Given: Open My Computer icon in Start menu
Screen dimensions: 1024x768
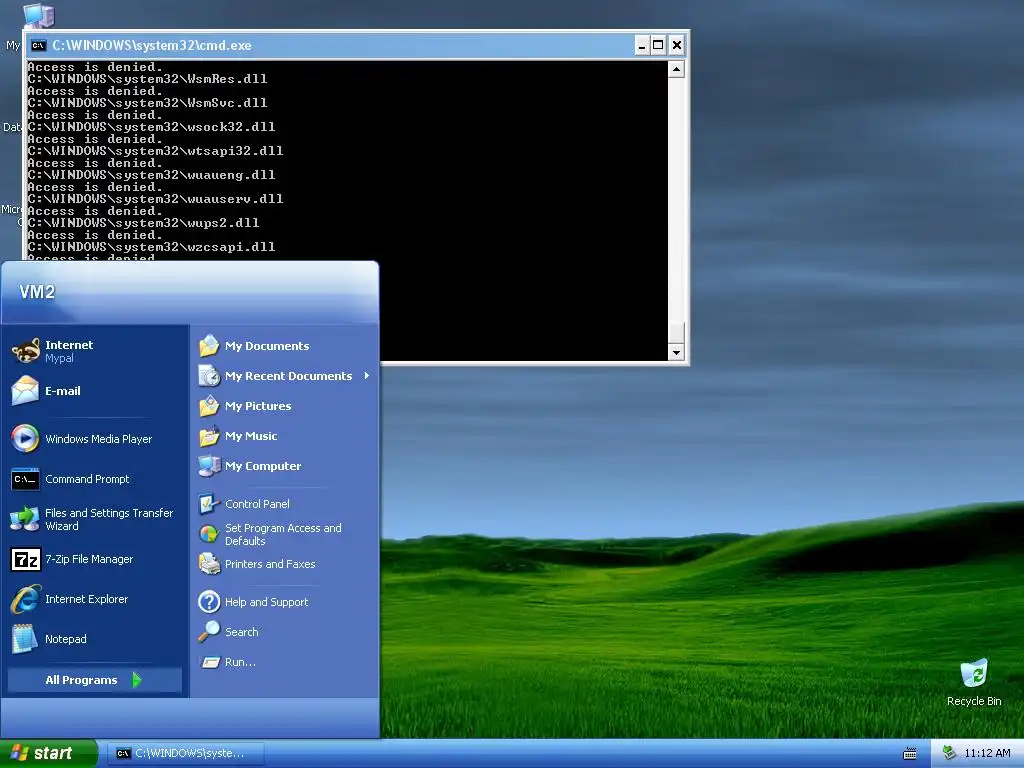Looking at the screenshot, I should pyautogui.click(x=209, y=466).
